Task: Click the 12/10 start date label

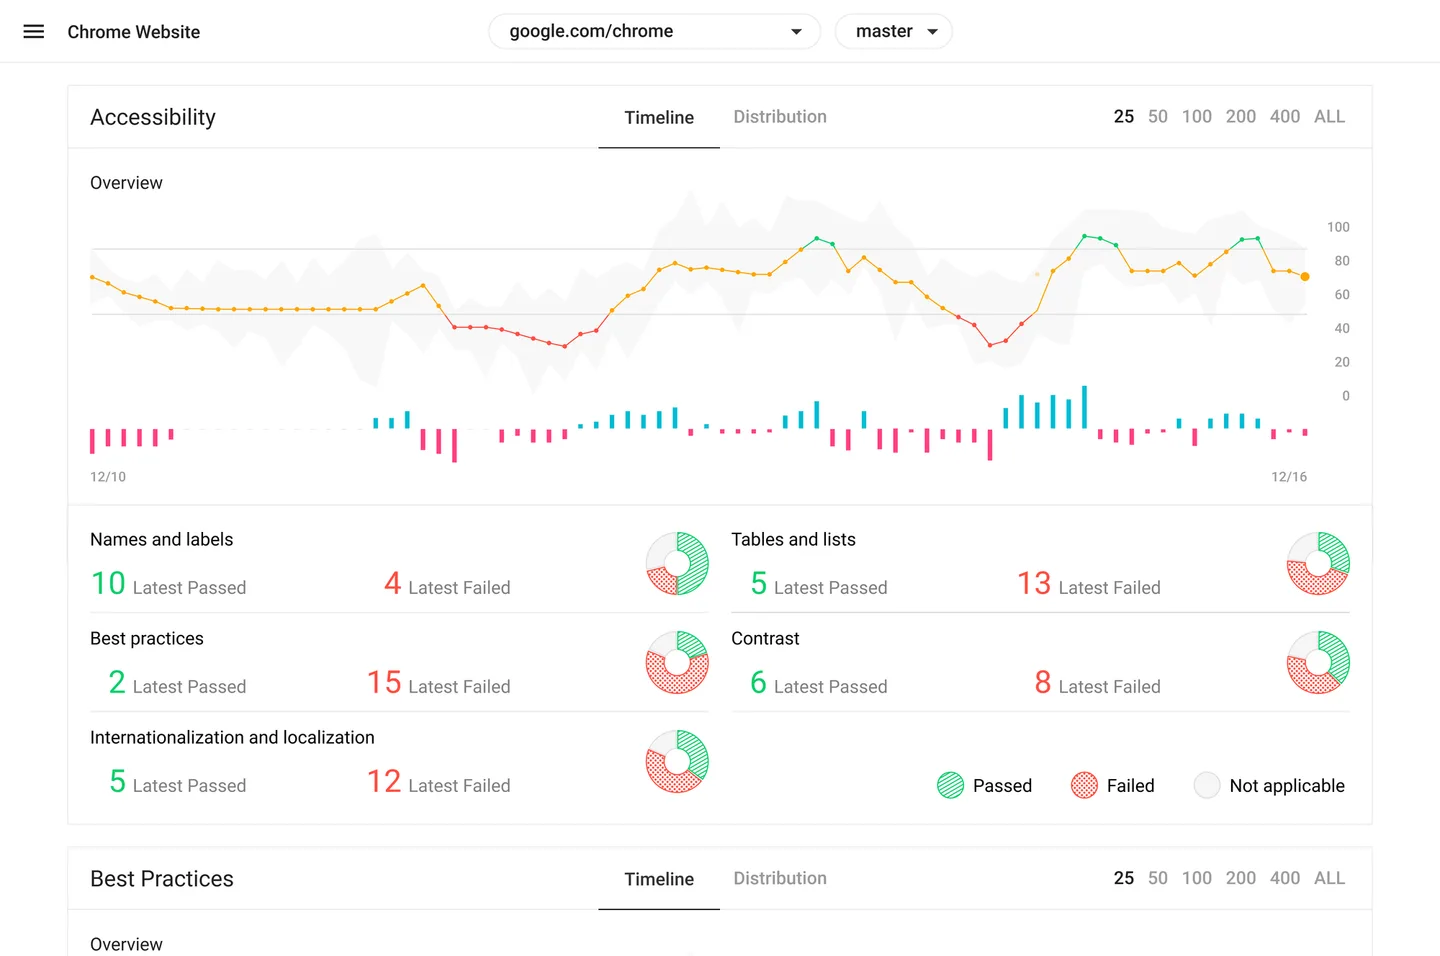Action: coord(108,477)
